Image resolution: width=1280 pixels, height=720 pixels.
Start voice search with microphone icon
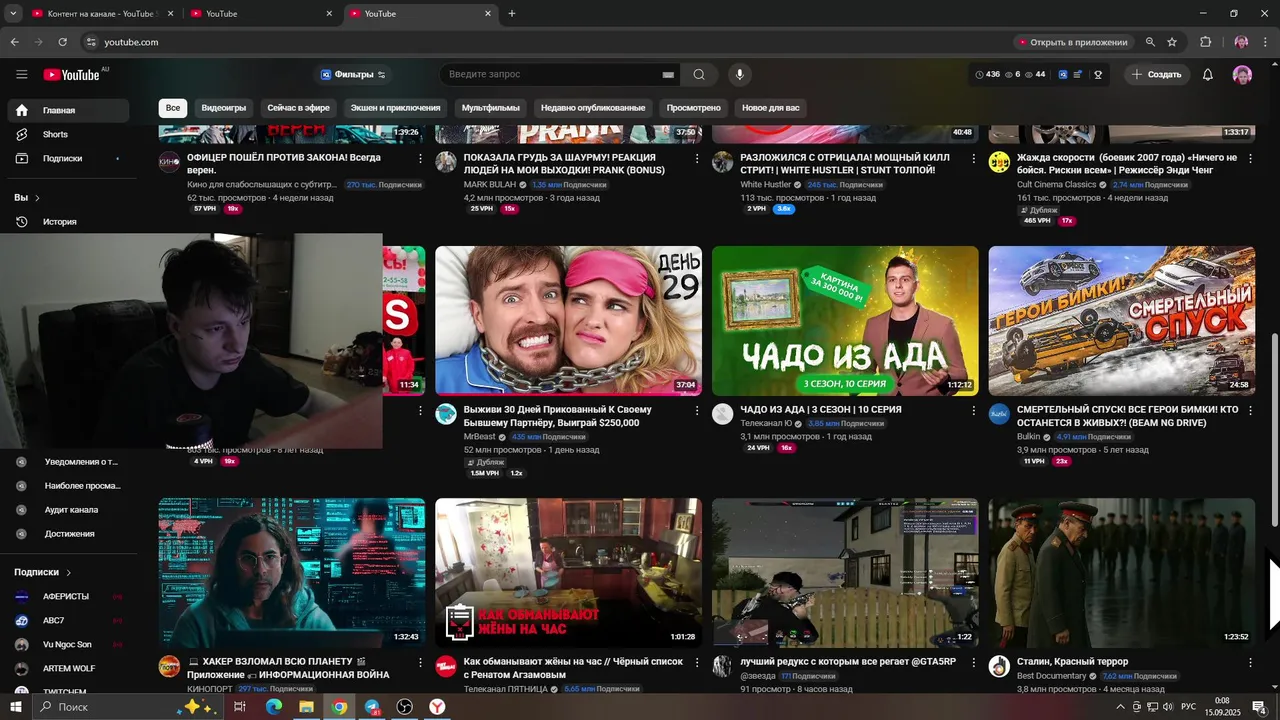tap(740, 74)
